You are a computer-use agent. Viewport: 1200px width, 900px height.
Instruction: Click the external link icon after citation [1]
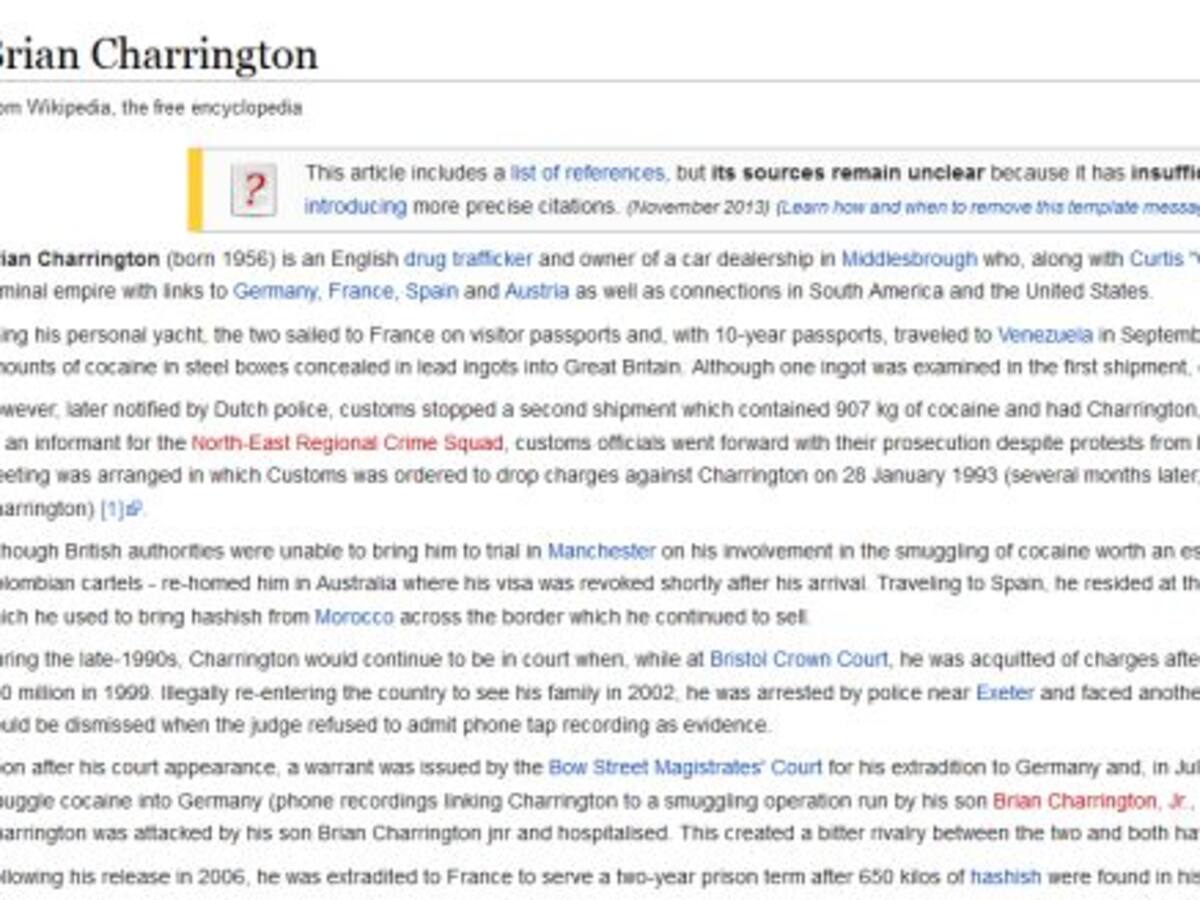pyautogui.click(x=135, y=509)
